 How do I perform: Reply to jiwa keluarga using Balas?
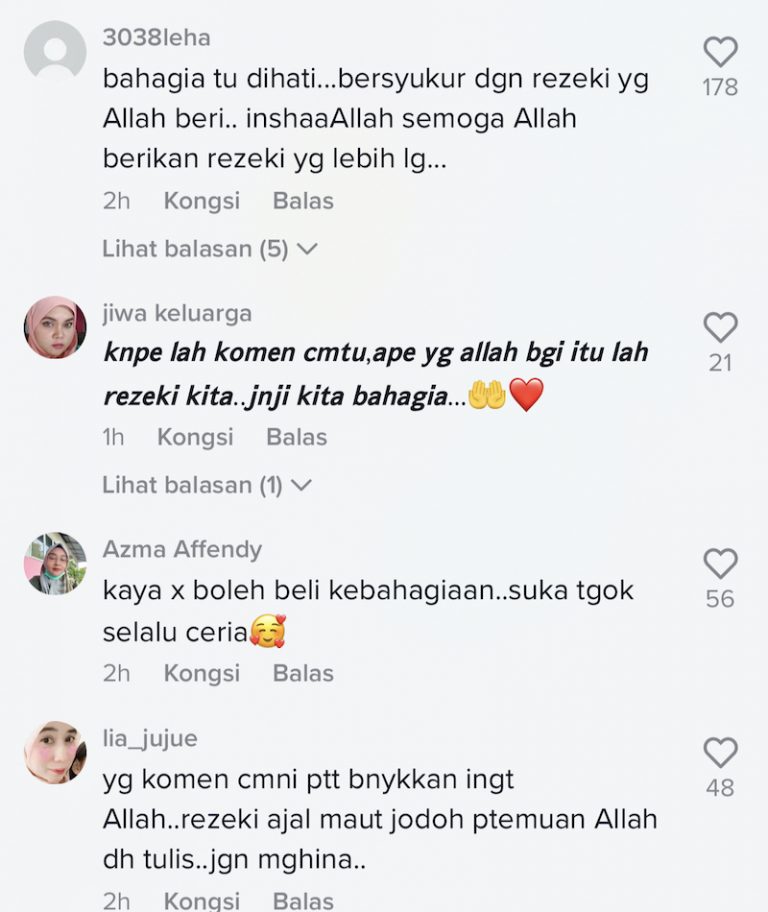tap(297, 437)
